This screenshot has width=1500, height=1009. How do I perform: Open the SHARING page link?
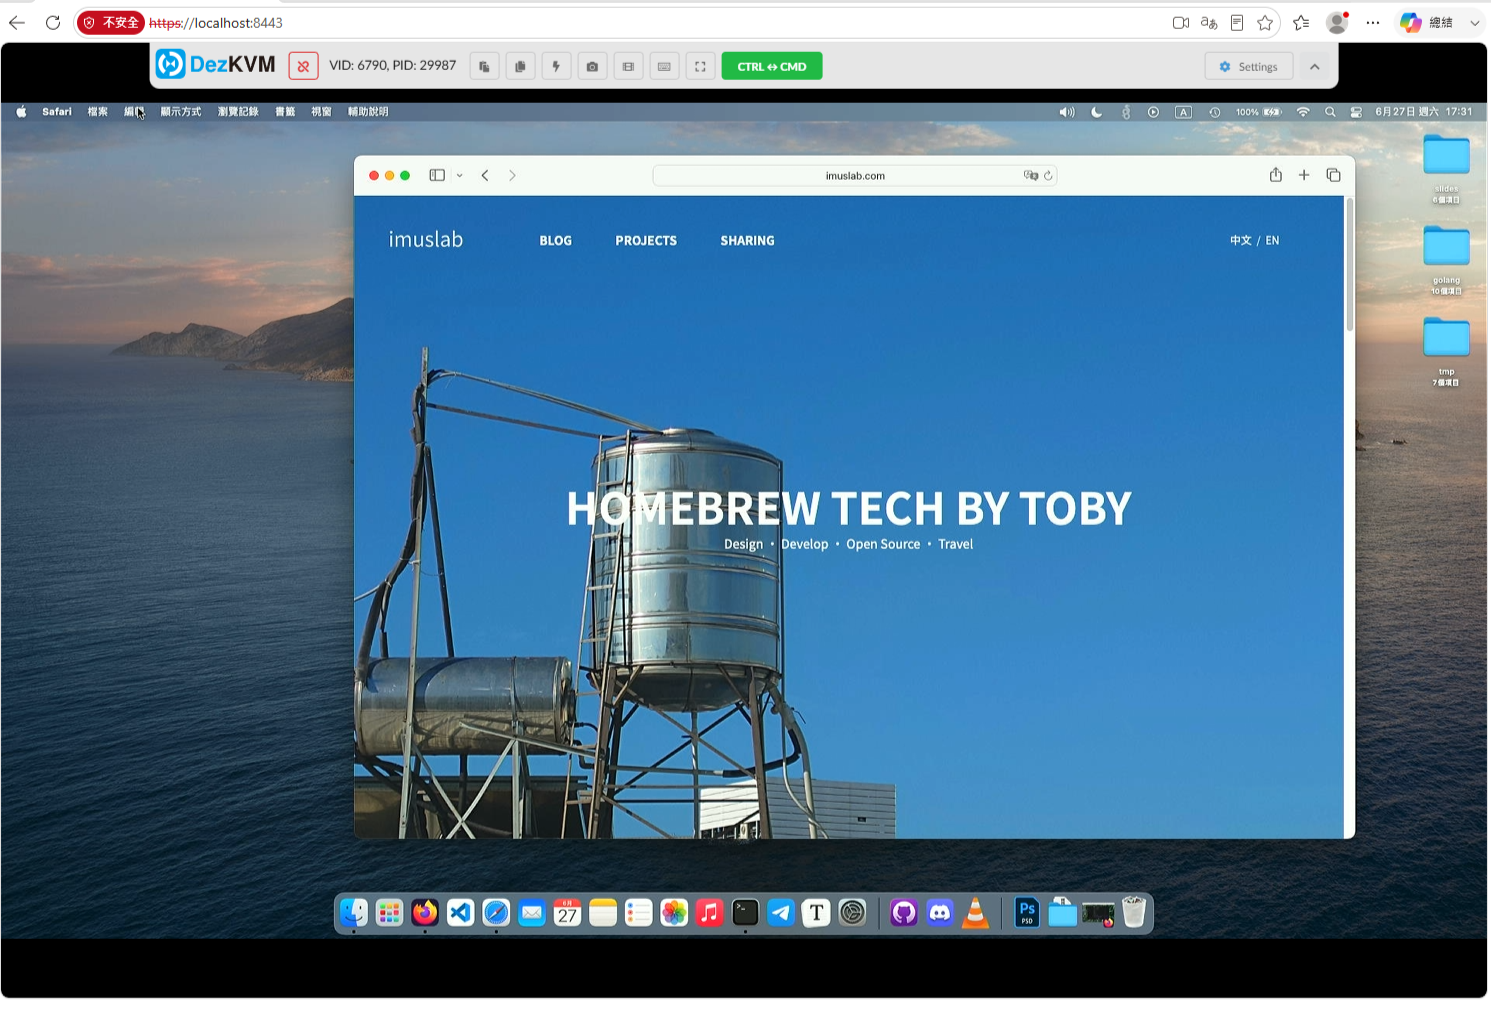[748, 241]
